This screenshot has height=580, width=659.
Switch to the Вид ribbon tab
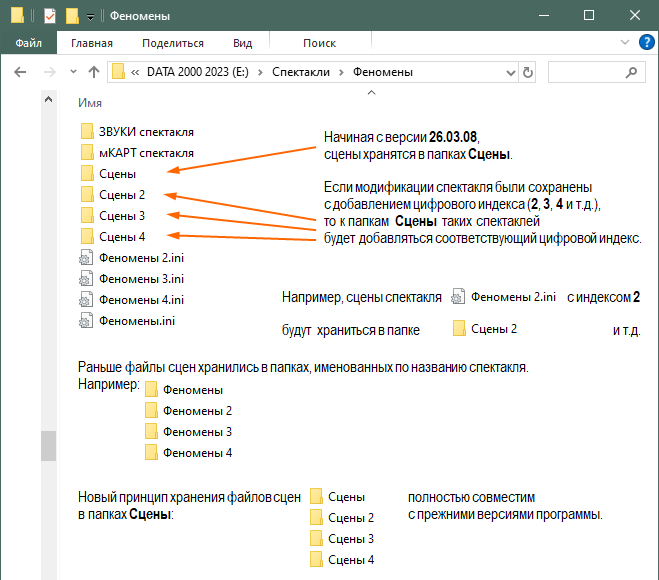pyautogui.click(x=243, y=43)
